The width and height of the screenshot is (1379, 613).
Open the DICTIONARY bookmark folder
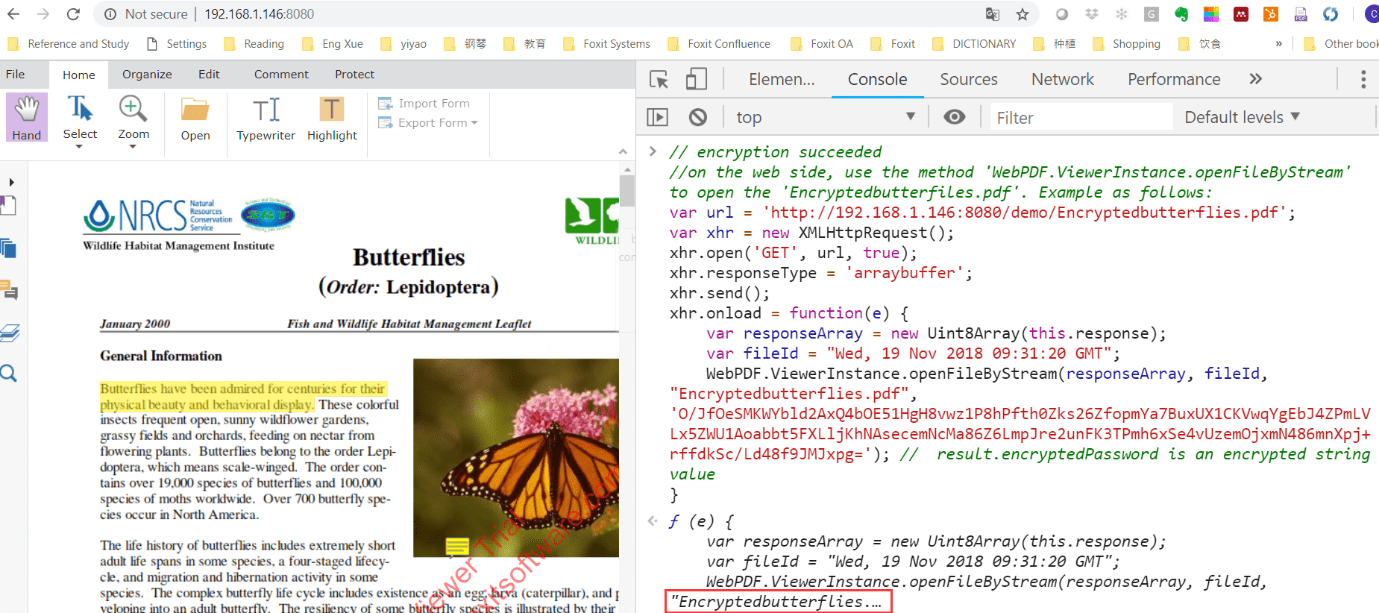click(973, 44)
